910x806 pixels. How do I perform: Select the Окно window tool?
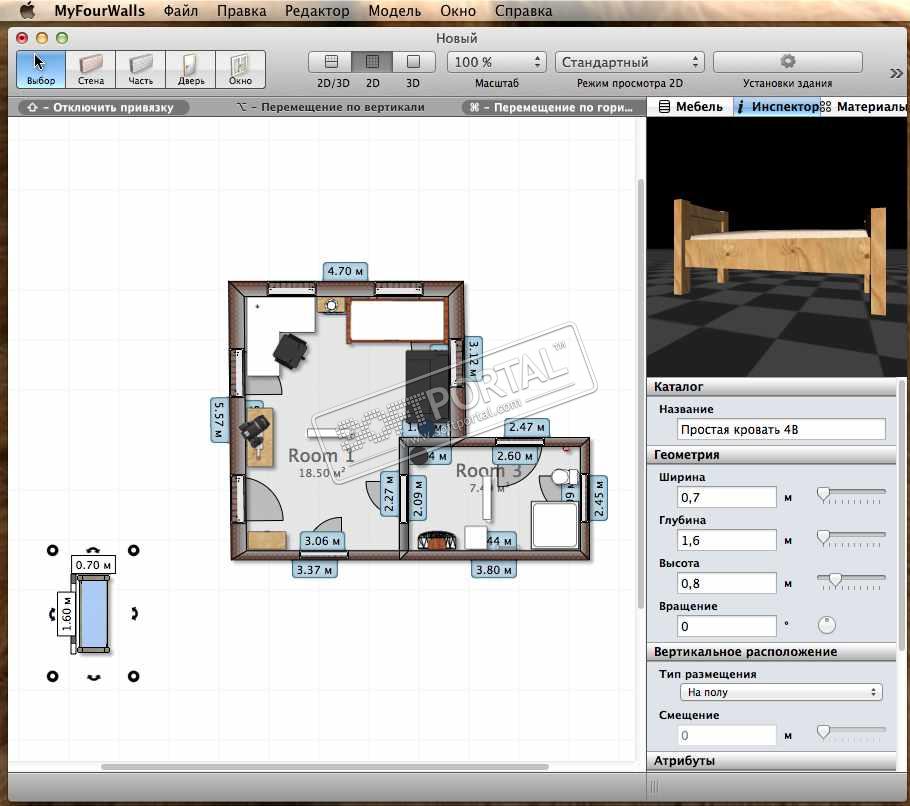click(x=240, y=69)
